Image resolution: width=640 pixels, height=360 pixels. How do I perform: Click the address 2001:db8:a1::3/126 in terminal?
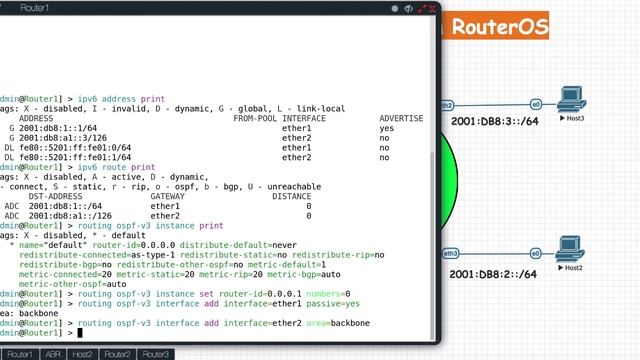pyautogui.click(x=63, y=138)
